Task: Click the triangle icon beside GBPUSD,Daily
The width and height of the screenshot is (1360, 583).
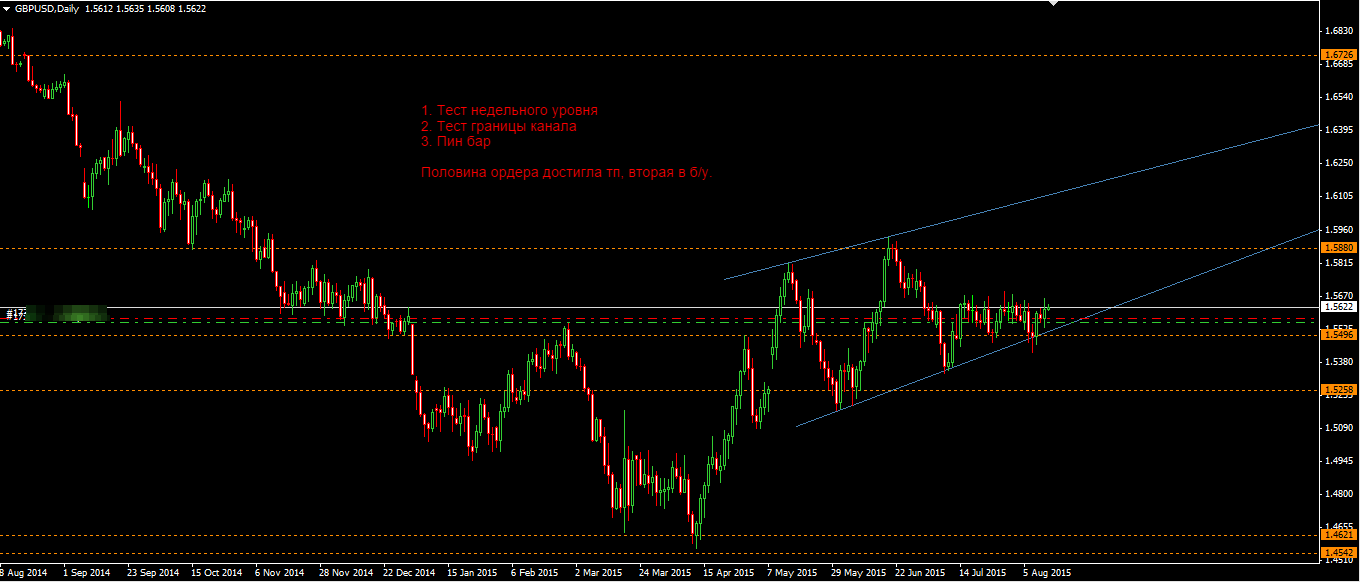Action: coord(6,8)
